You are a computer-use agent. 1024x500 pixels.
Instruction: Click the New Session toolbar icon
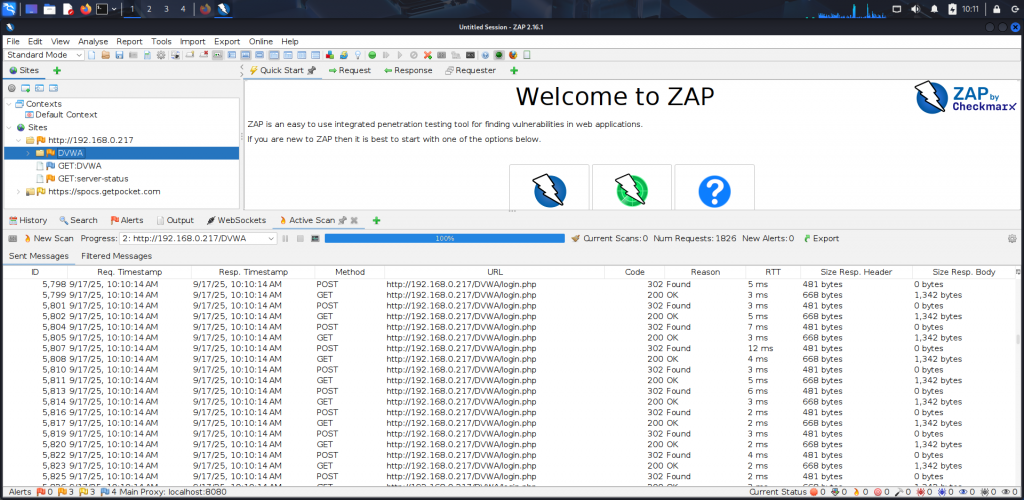(x=91, y=55)
